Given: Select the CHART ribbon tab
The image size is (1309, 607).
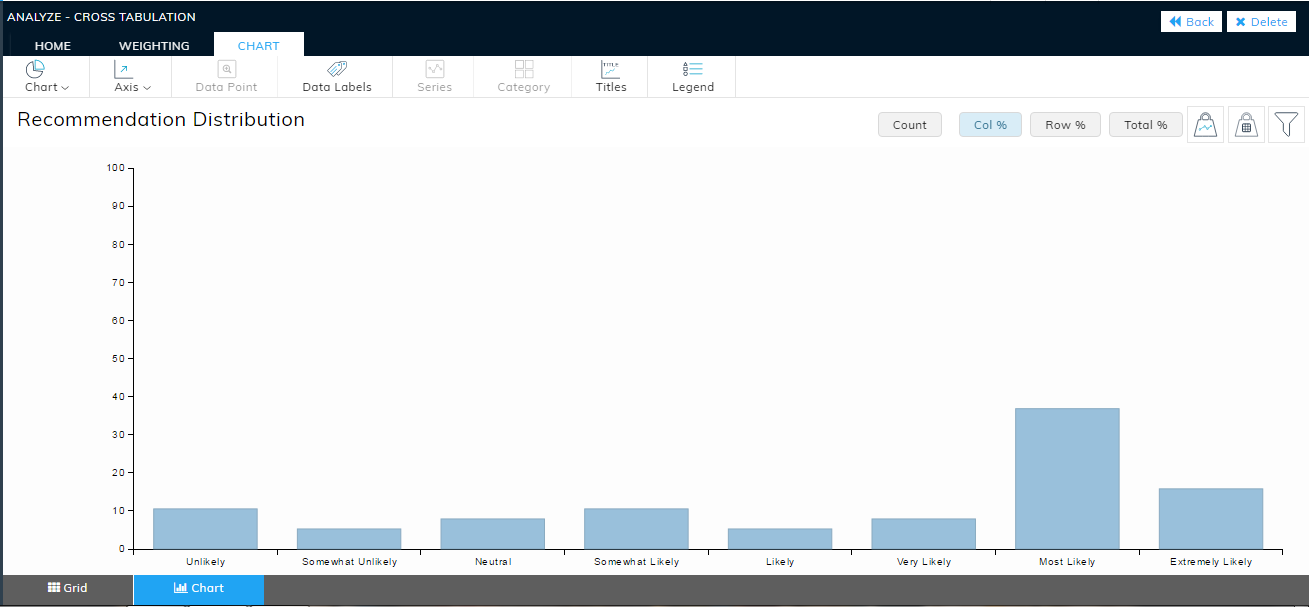Looking at the screenshot, I should pyautogui.click(x=259, y=46).
